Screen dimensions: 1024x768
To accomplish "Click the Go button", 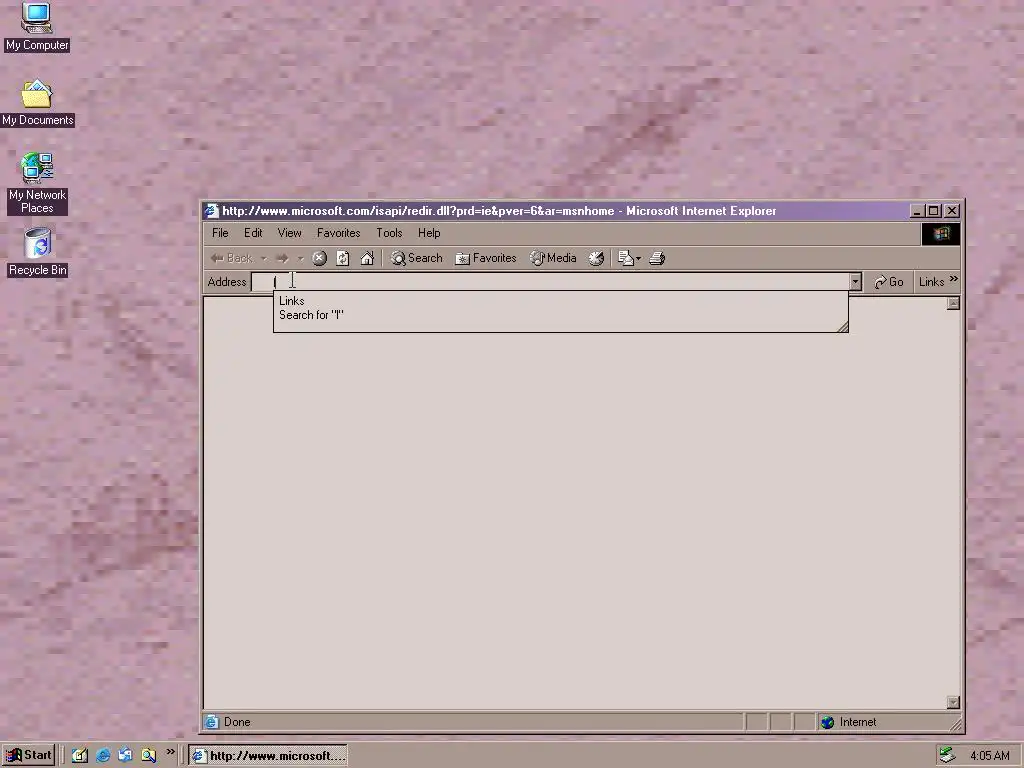I will (x=889, y=282).
